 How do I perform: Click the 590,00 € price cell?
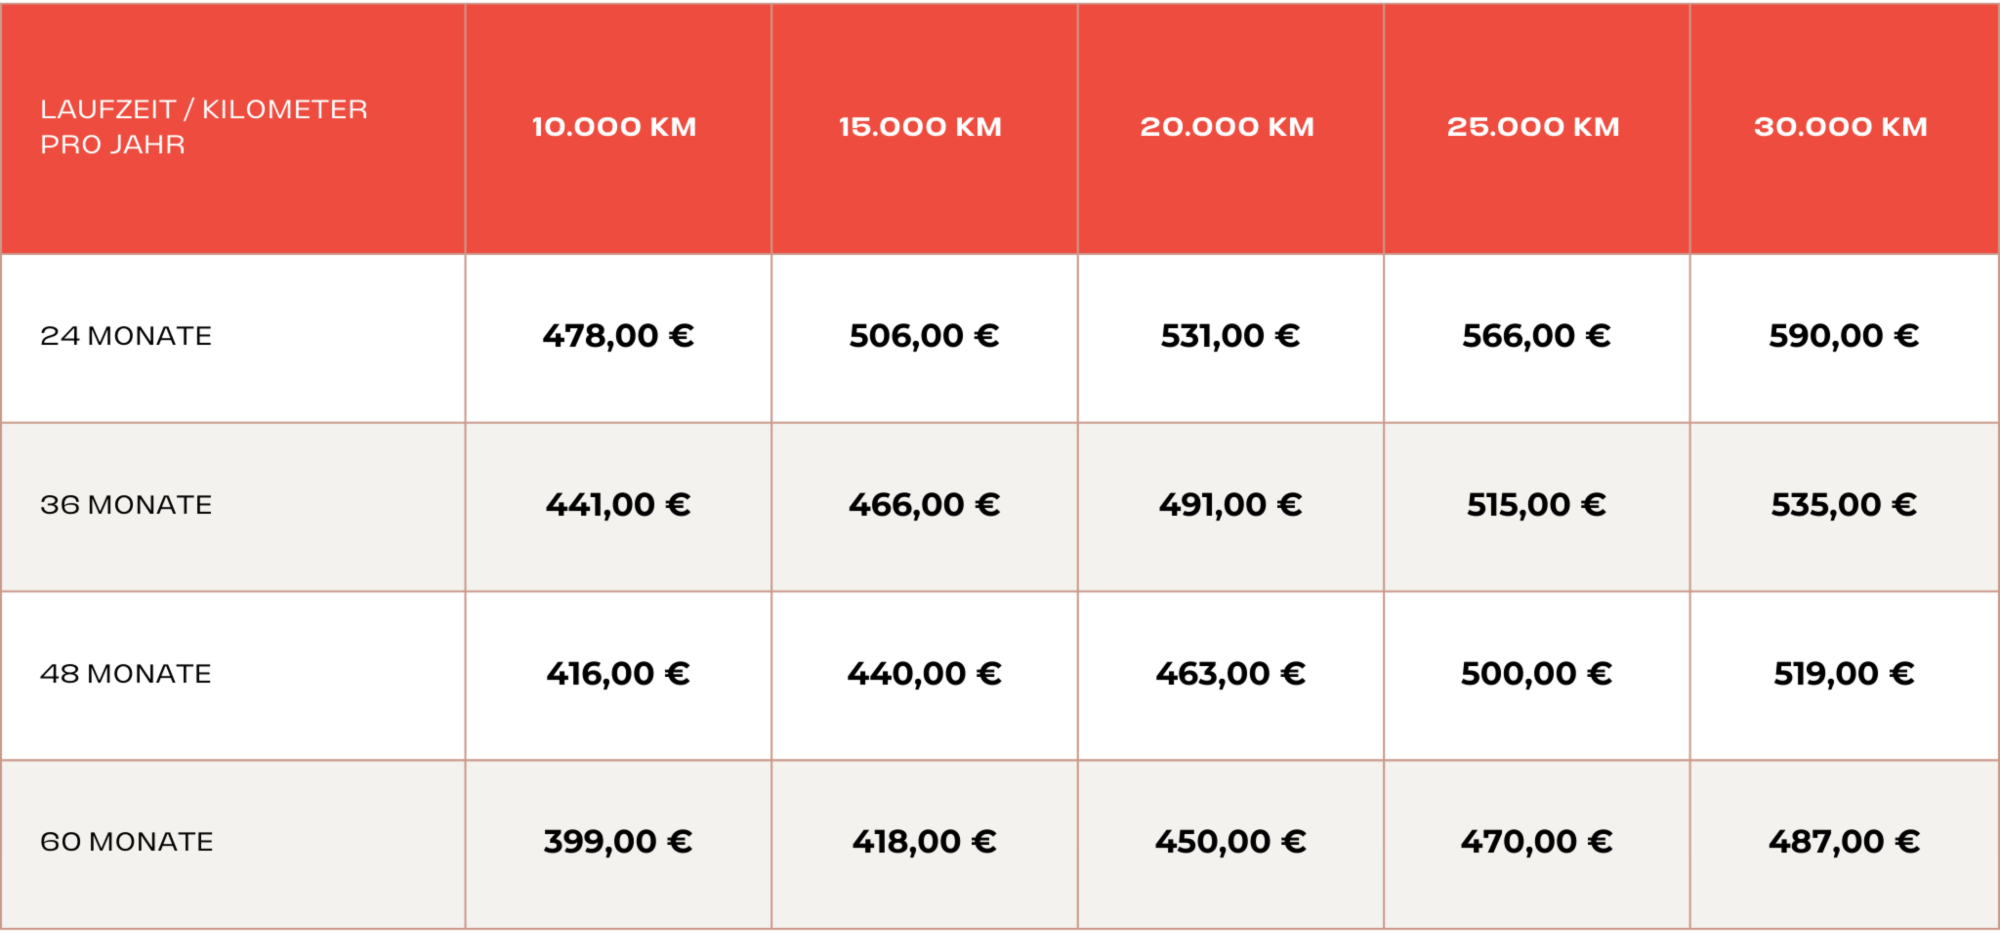(x=1843, y=336)
